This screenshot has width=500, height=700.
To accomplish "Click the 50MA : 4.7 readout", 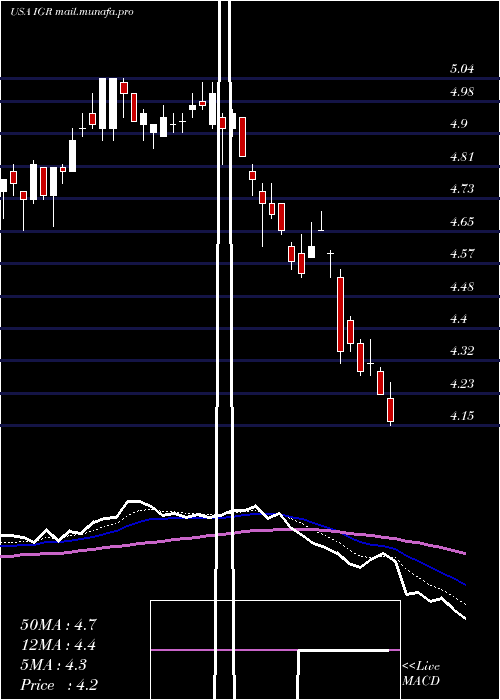I will click(58, 625).
